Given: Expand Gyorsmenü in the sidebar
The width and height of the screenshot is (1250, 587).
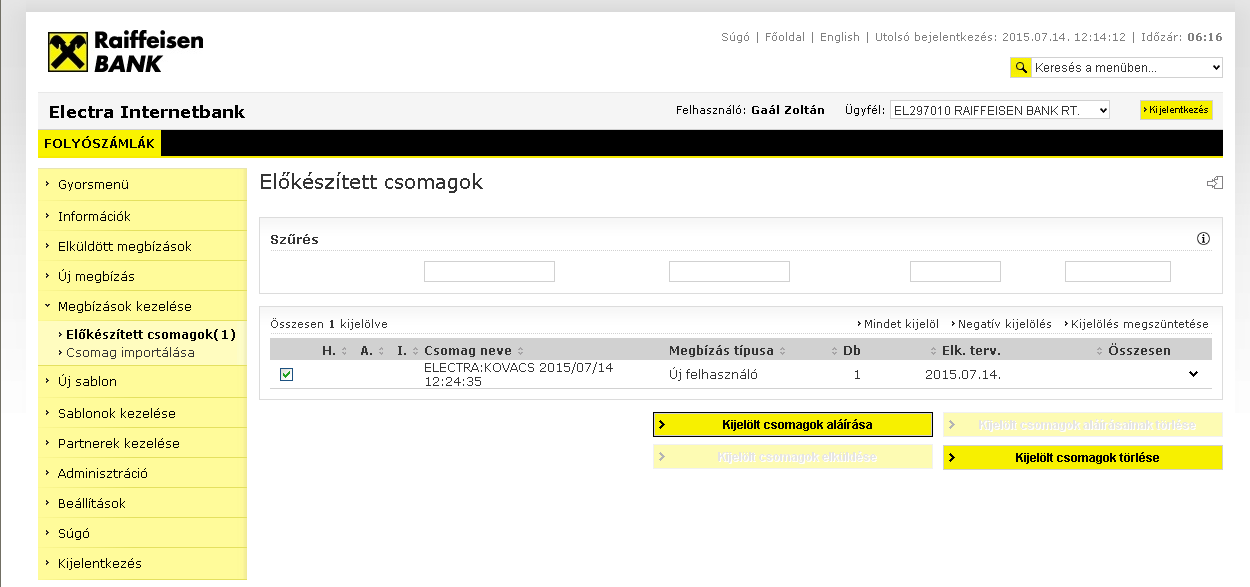Looking at the screenshot, I should tap(141, 185).
